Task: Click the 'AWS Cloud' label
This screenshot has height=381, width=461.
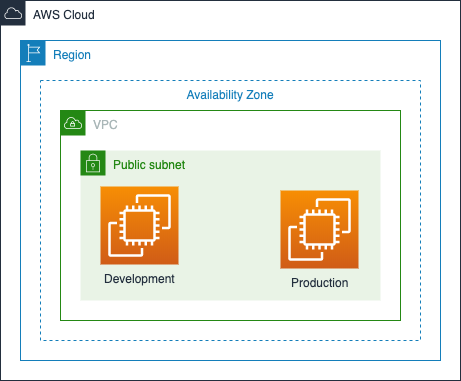Action: [64, 15]
